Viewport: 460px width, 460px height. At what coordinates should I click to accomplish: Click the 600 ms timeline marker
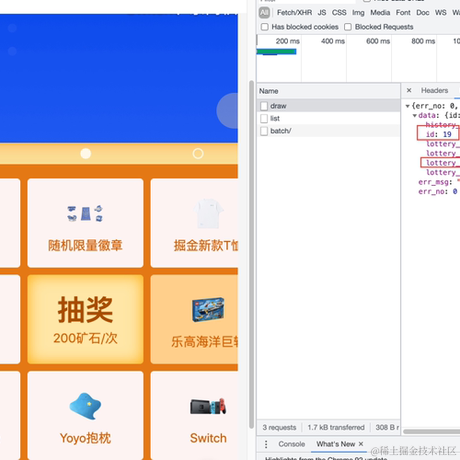pos(378,41)
